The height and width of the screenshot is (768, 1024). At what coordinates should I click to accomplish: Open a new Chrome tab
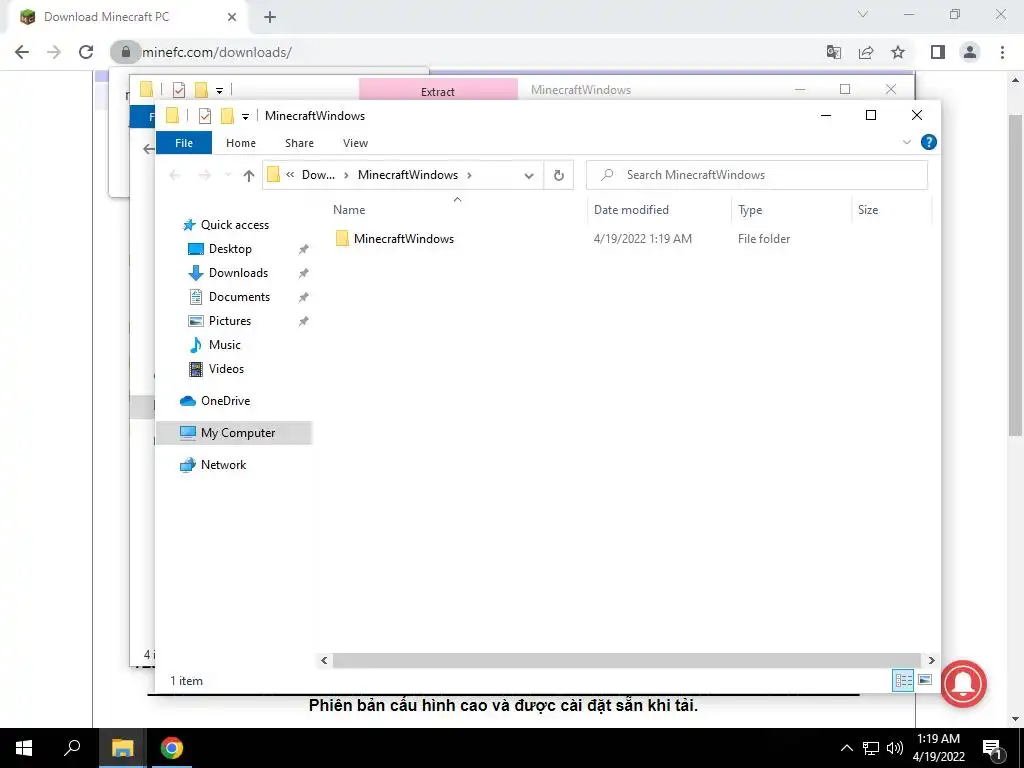coord(270,17)
